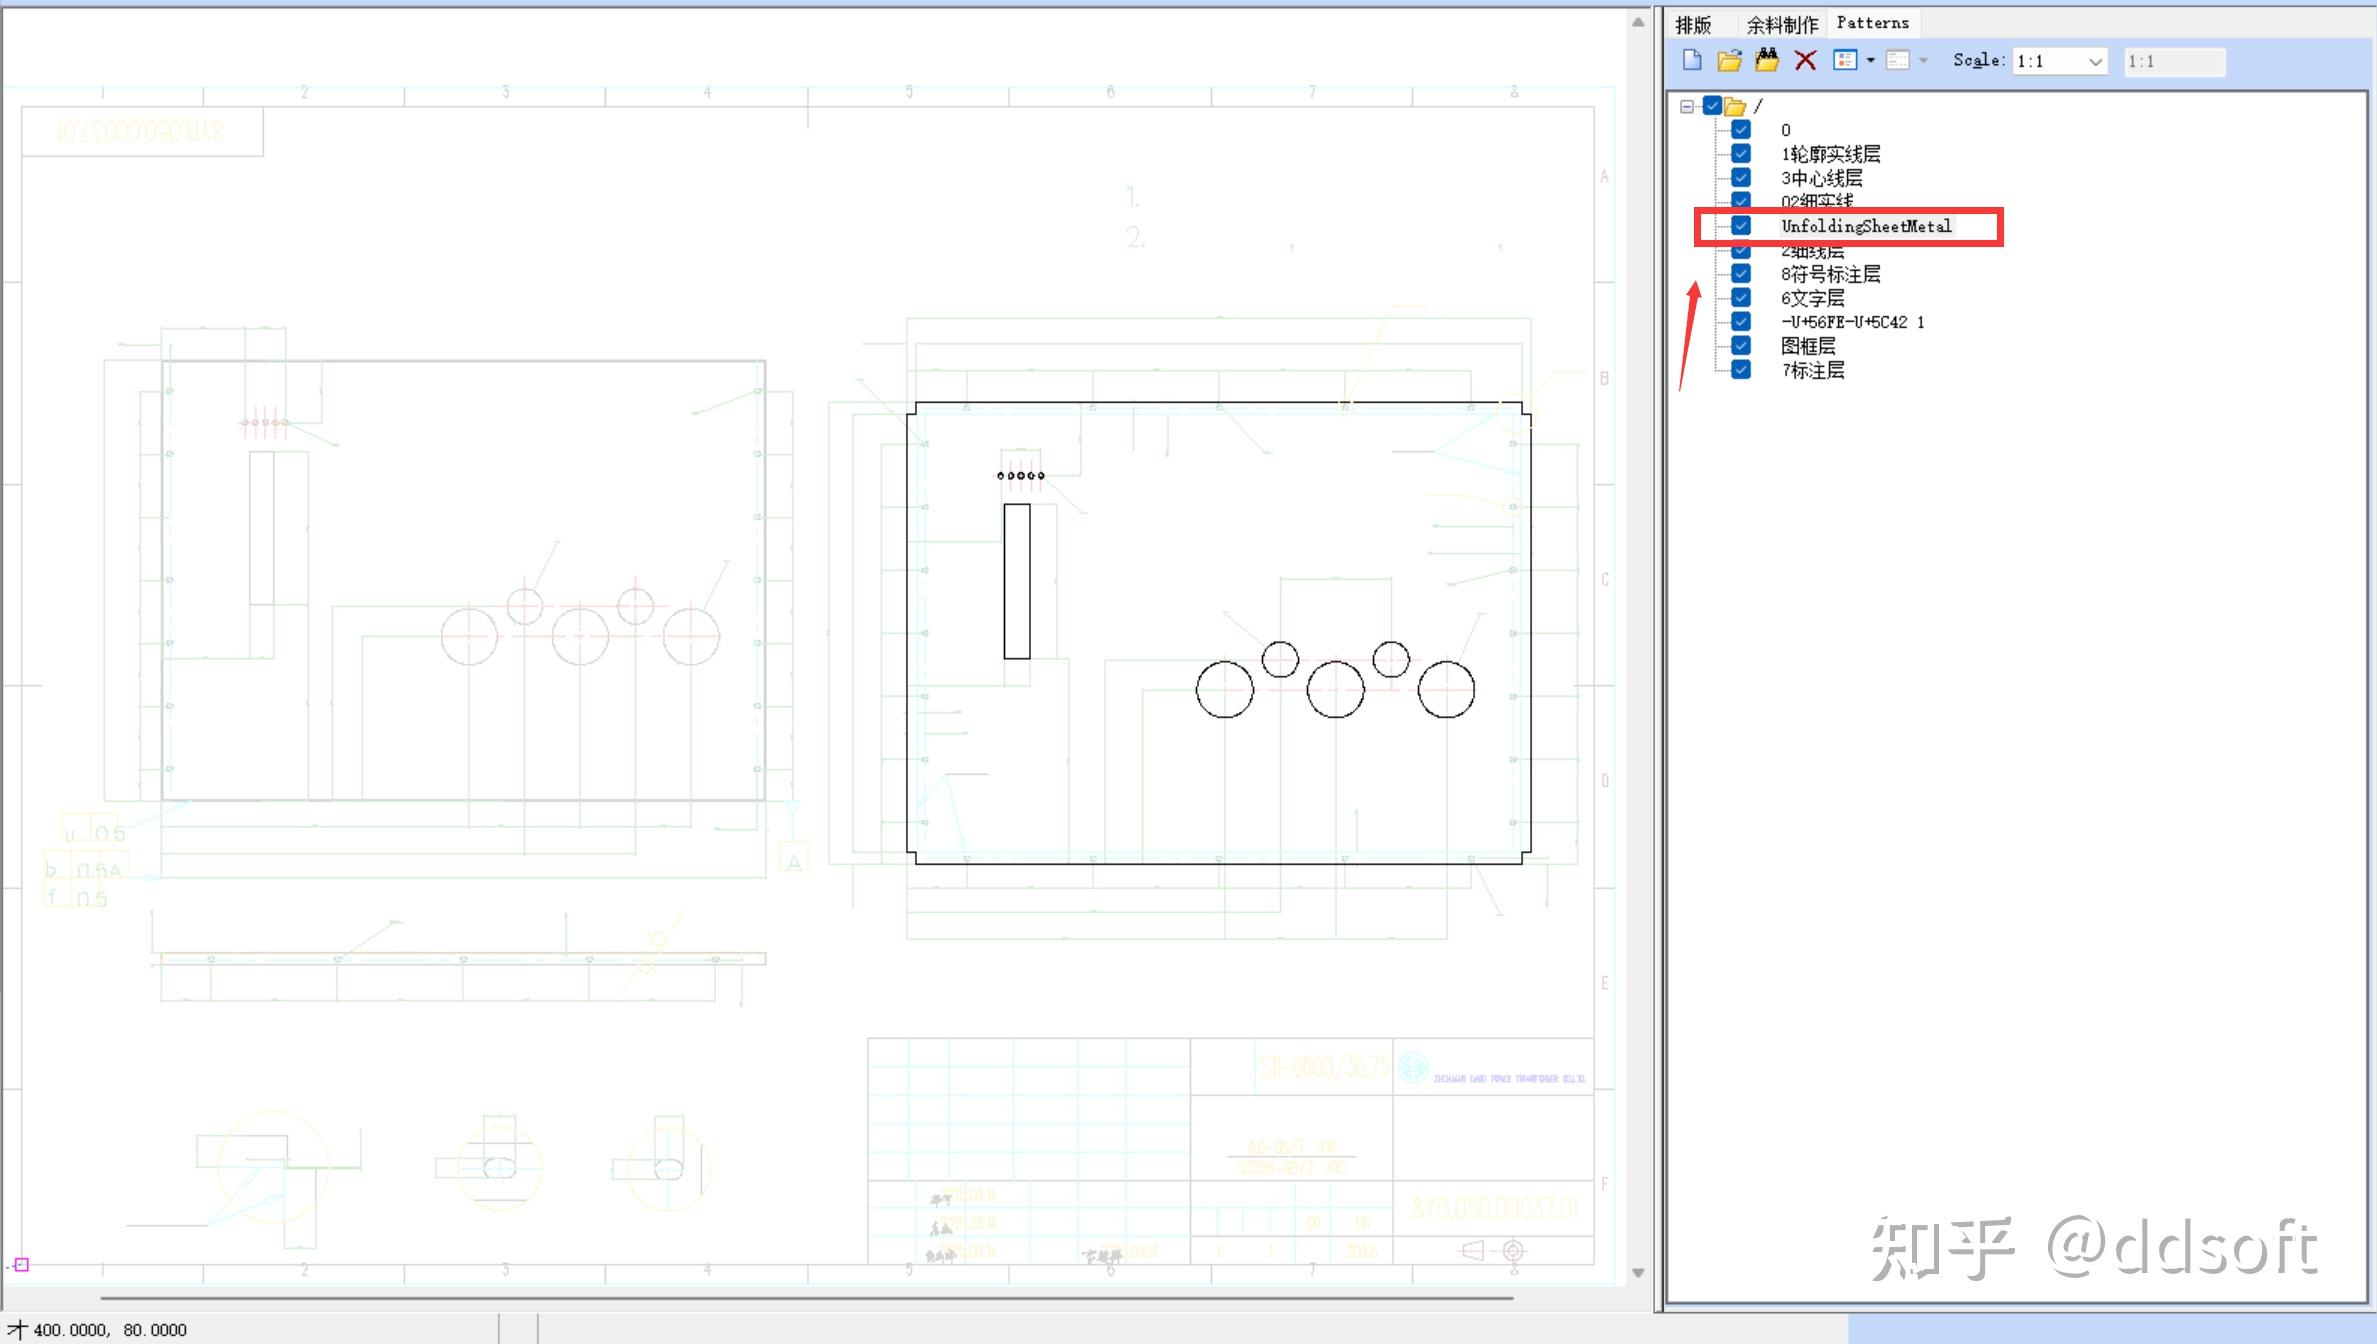Click the binoculars search folder icon

point(1767,60)
